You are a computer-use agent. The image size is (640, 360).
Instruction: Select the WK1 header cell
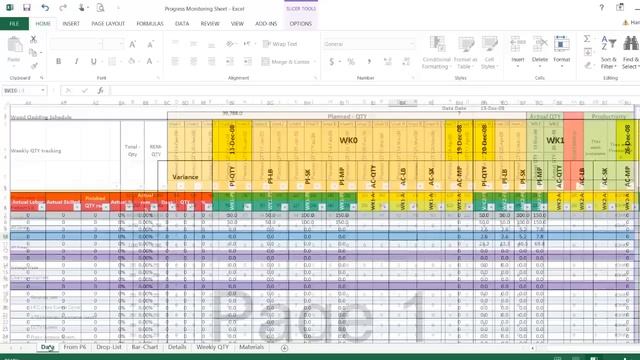click(555, 140)
